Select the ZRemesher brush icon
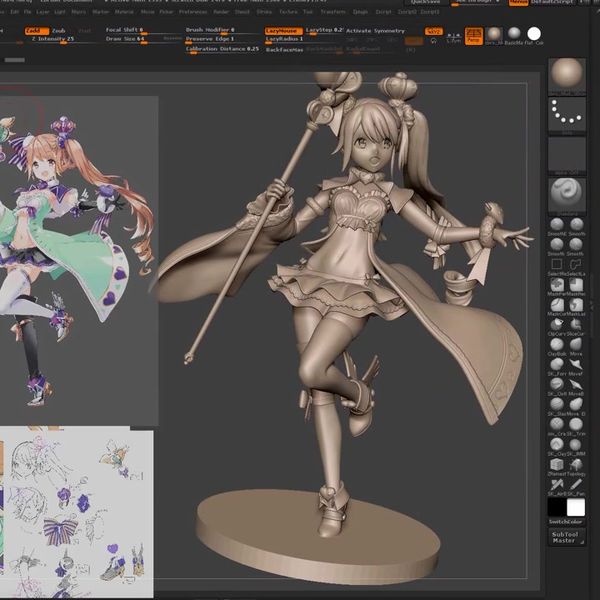Image resolution: width=600 pixels, height=600 pixels. (x=557, y=465)
